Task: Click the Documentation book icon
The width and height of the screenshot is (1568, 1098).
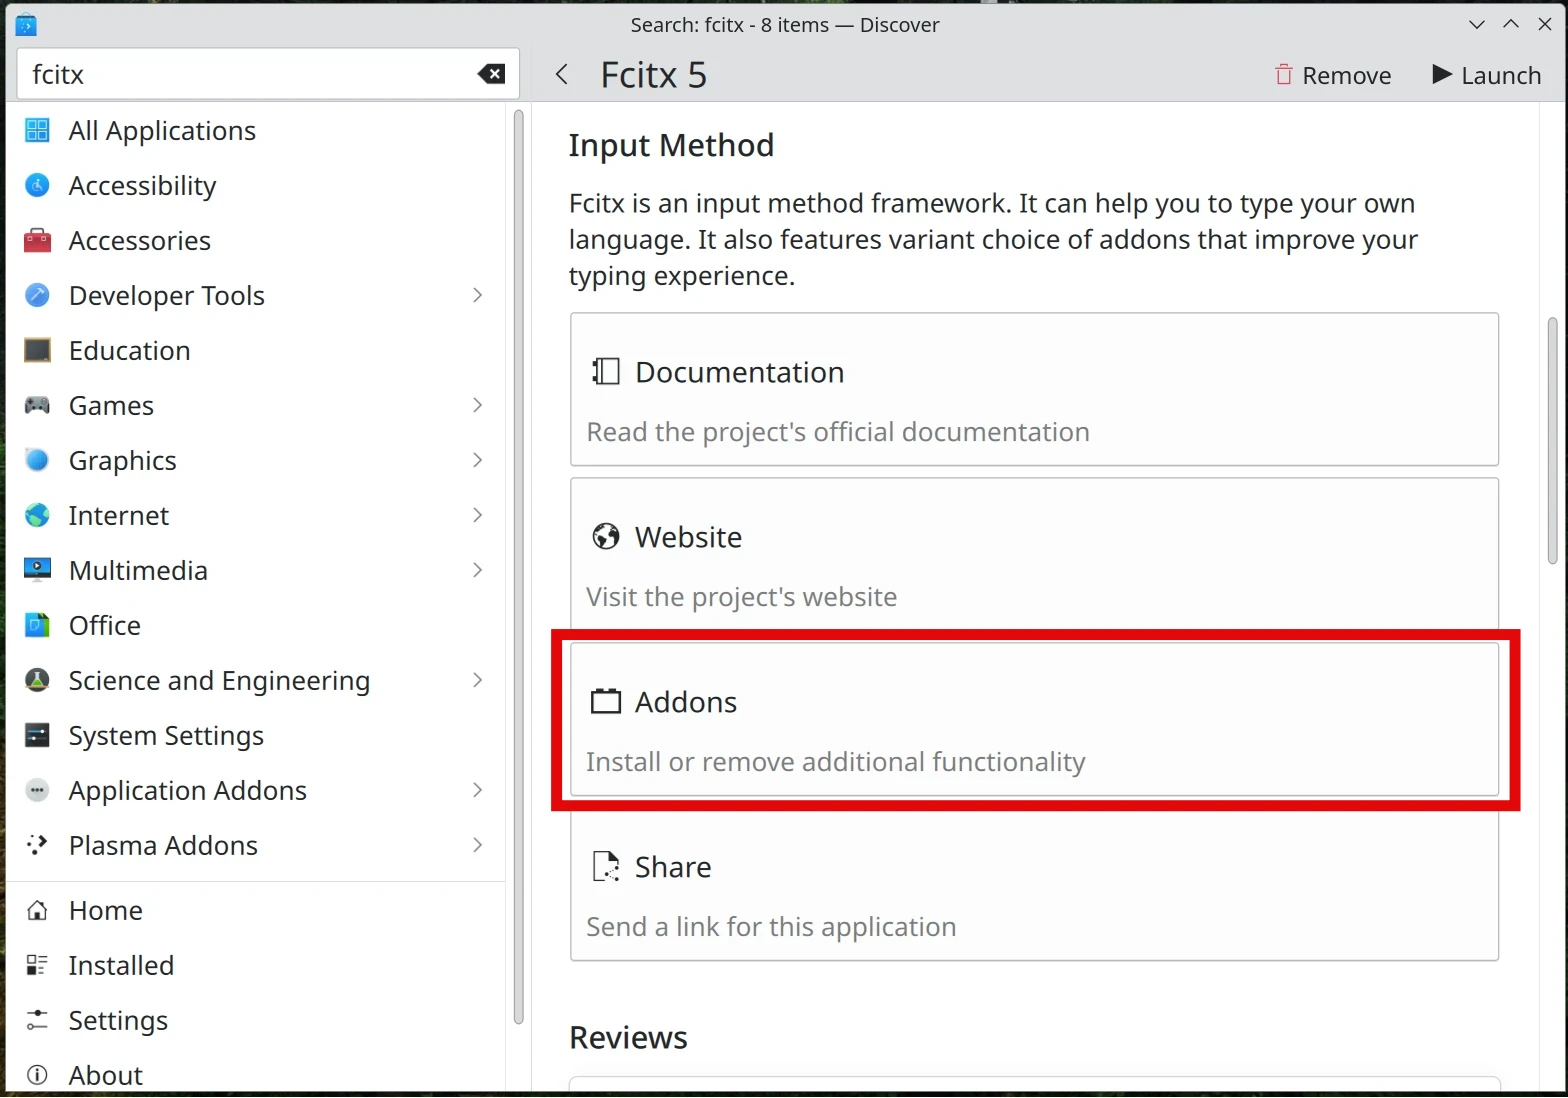Action: (606, 372)
